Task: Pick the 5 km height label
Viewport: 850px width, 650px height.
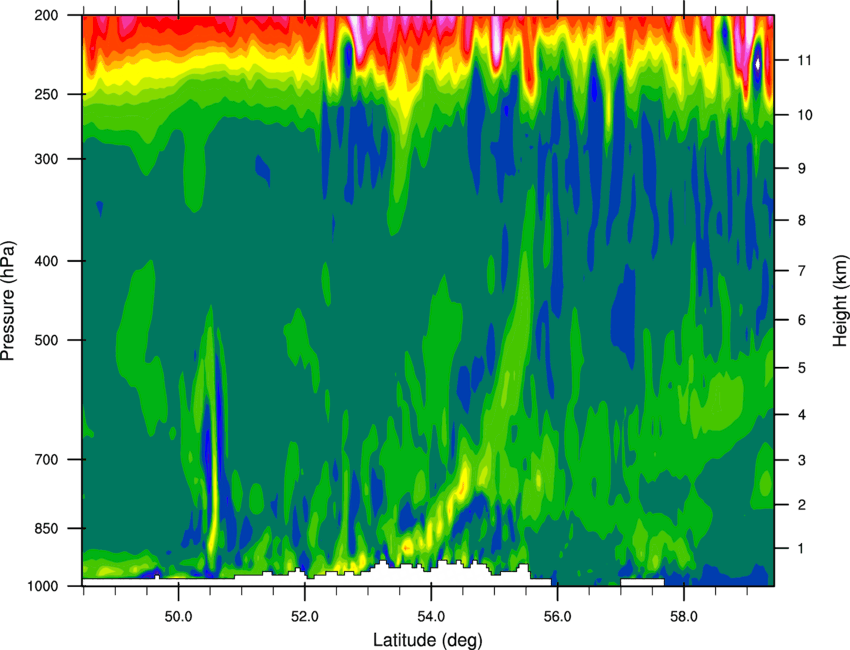Action: point(802,368)
